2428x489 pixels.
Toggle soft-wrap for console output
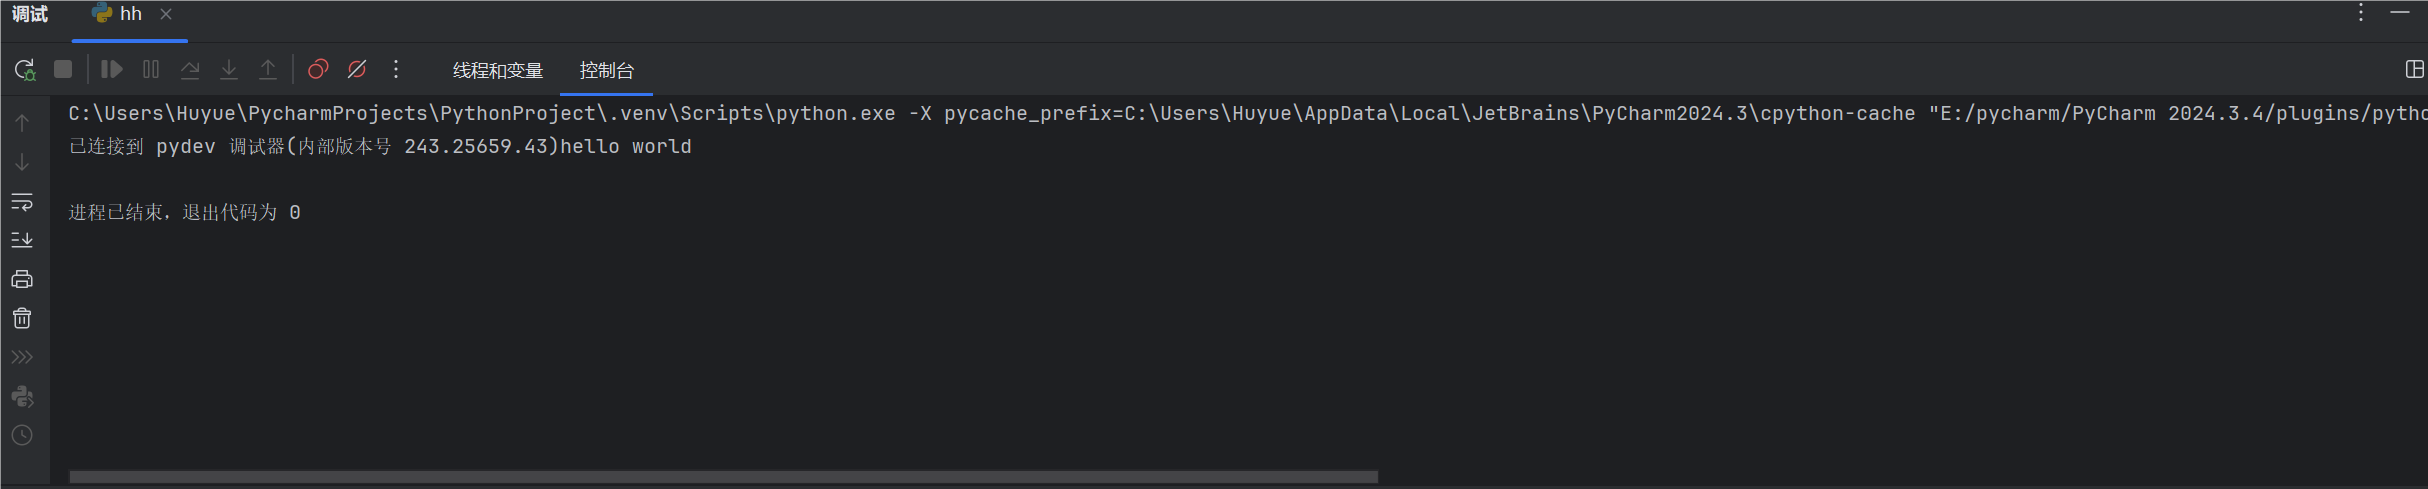pyautogui.click(x=22, y=202)
